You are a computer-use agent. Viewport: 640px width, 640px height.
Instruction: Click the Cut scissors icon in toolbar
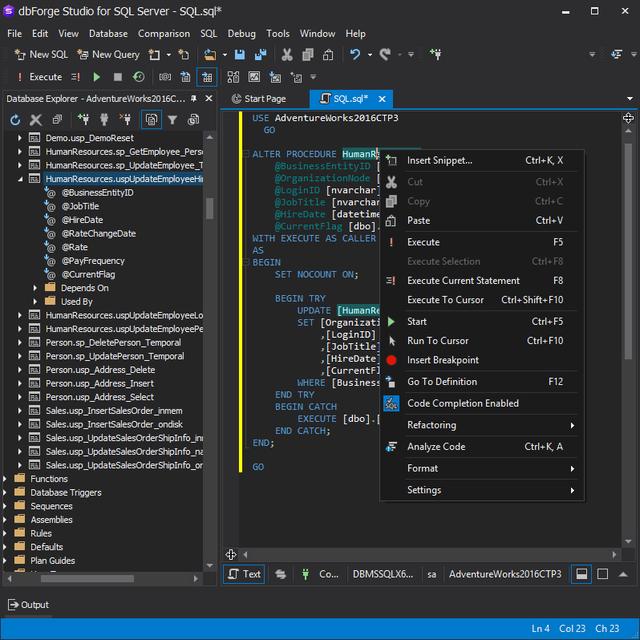click(287, 54)
